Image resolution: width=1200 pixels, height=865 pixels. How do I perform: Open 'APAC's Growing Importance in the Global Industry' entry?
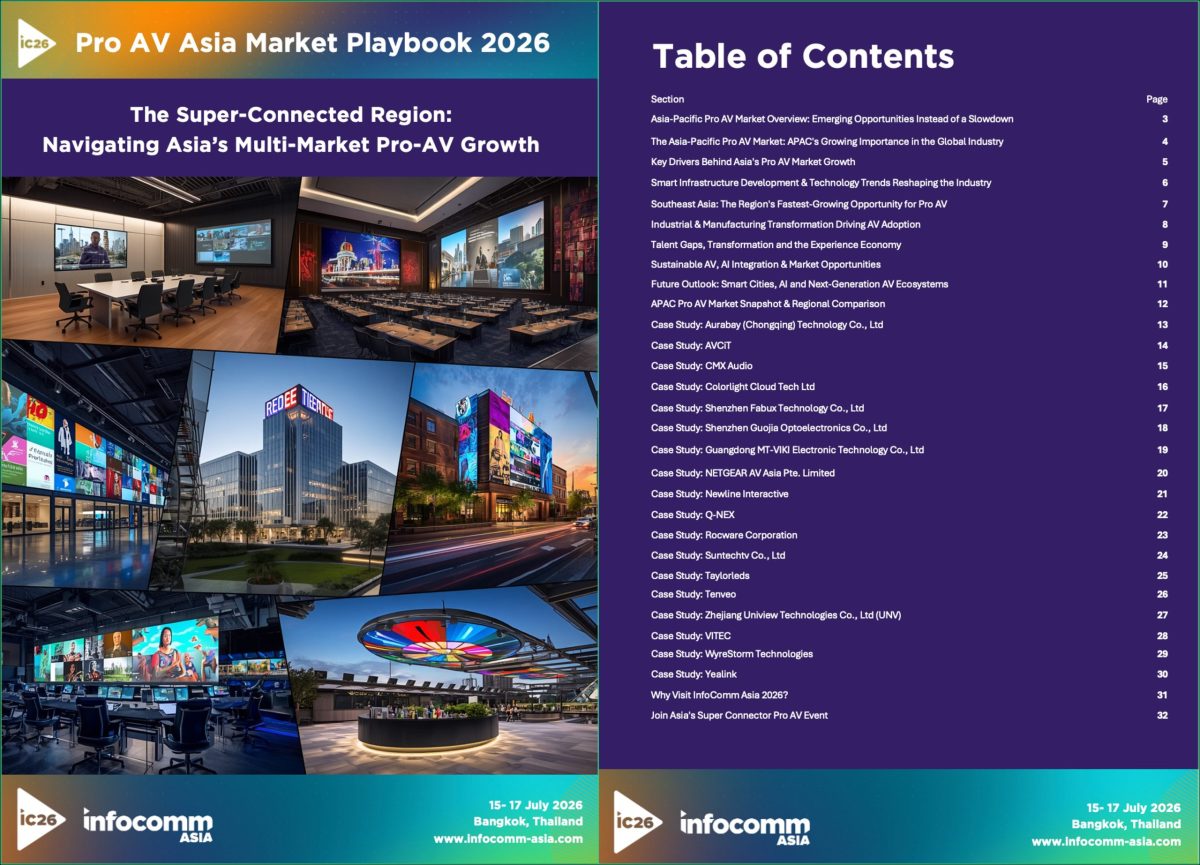coord(827,142)
